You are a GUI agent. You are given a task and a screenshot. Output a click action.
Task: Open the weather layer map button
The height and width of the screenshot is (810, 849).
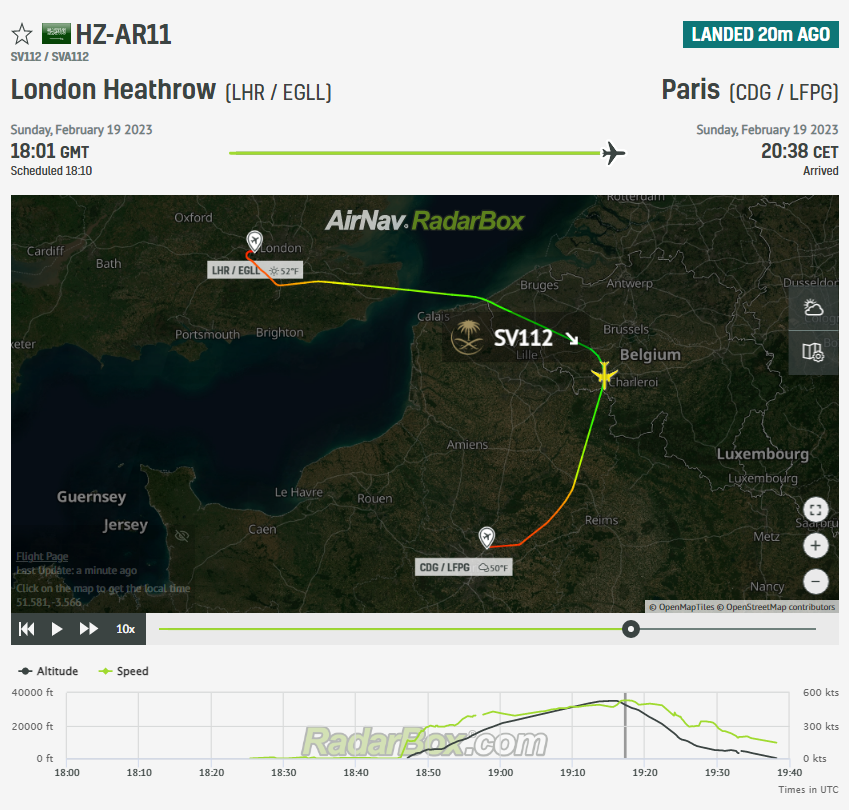click(x=813, y=308)
